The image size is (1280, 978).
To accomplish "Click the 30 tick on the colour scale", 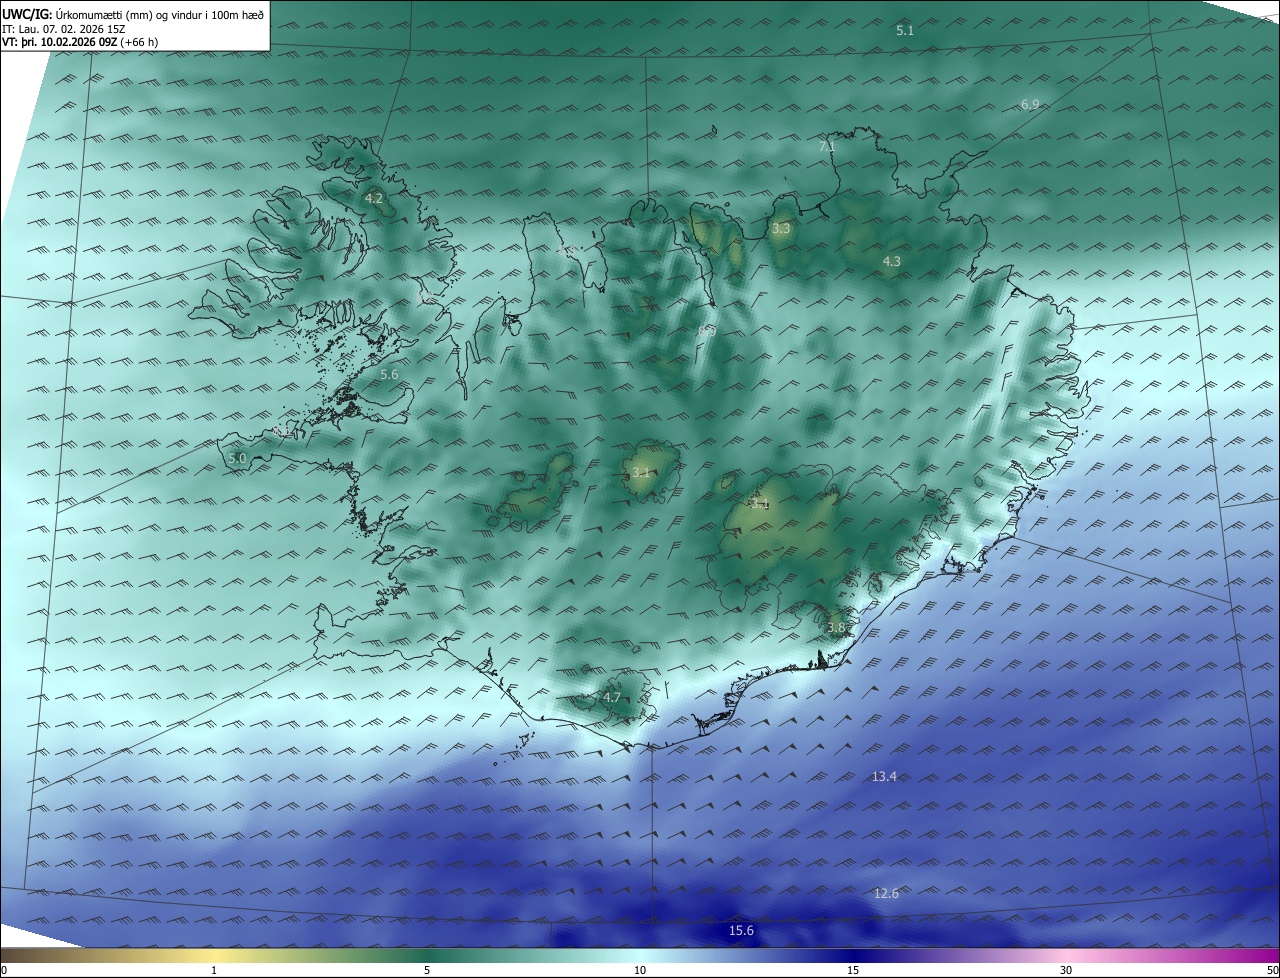I will tap(1066, 970).
